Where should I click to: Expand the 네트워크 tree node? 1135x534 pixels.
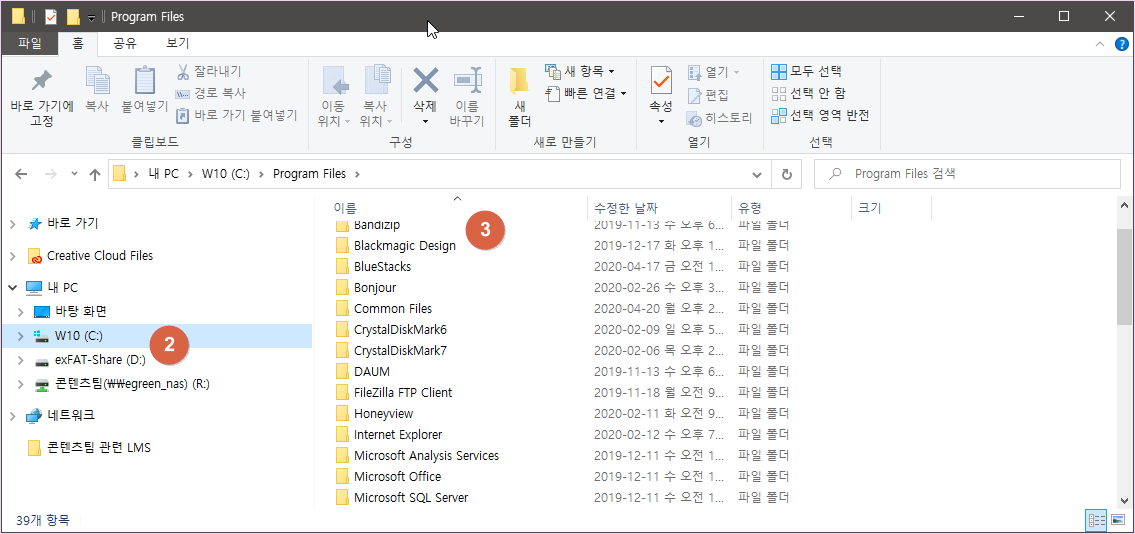coord(12,416)
